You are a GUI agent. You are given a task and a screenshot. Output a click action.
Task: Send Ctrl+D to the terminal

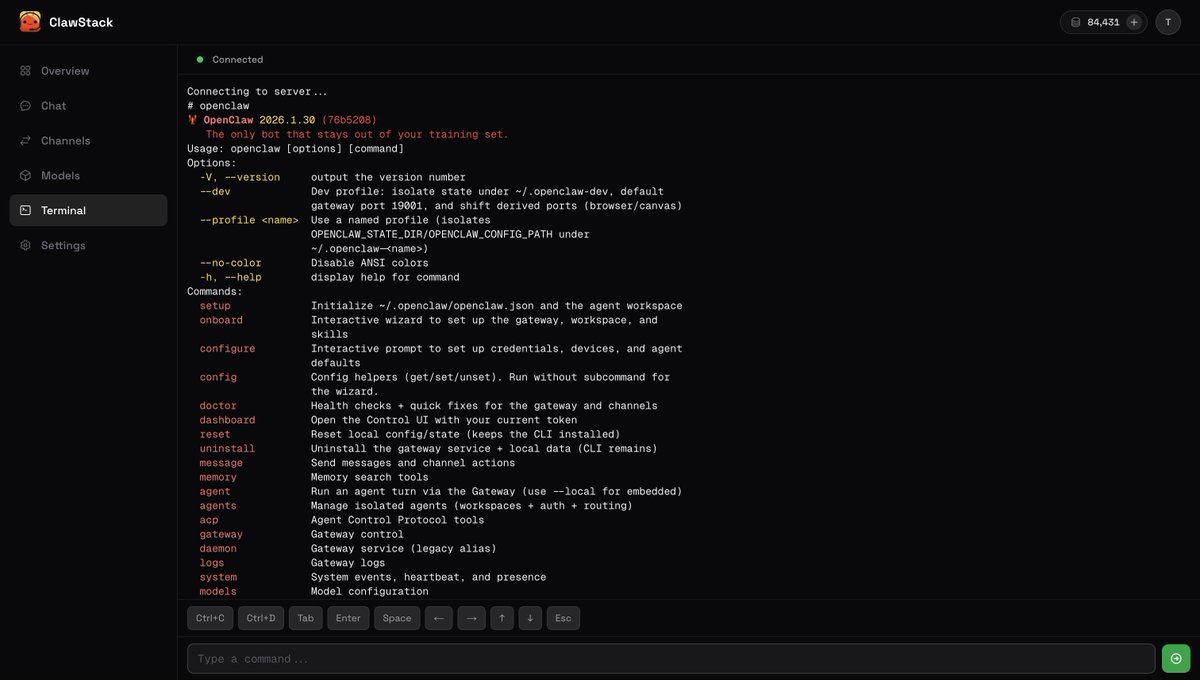[261, 618]
